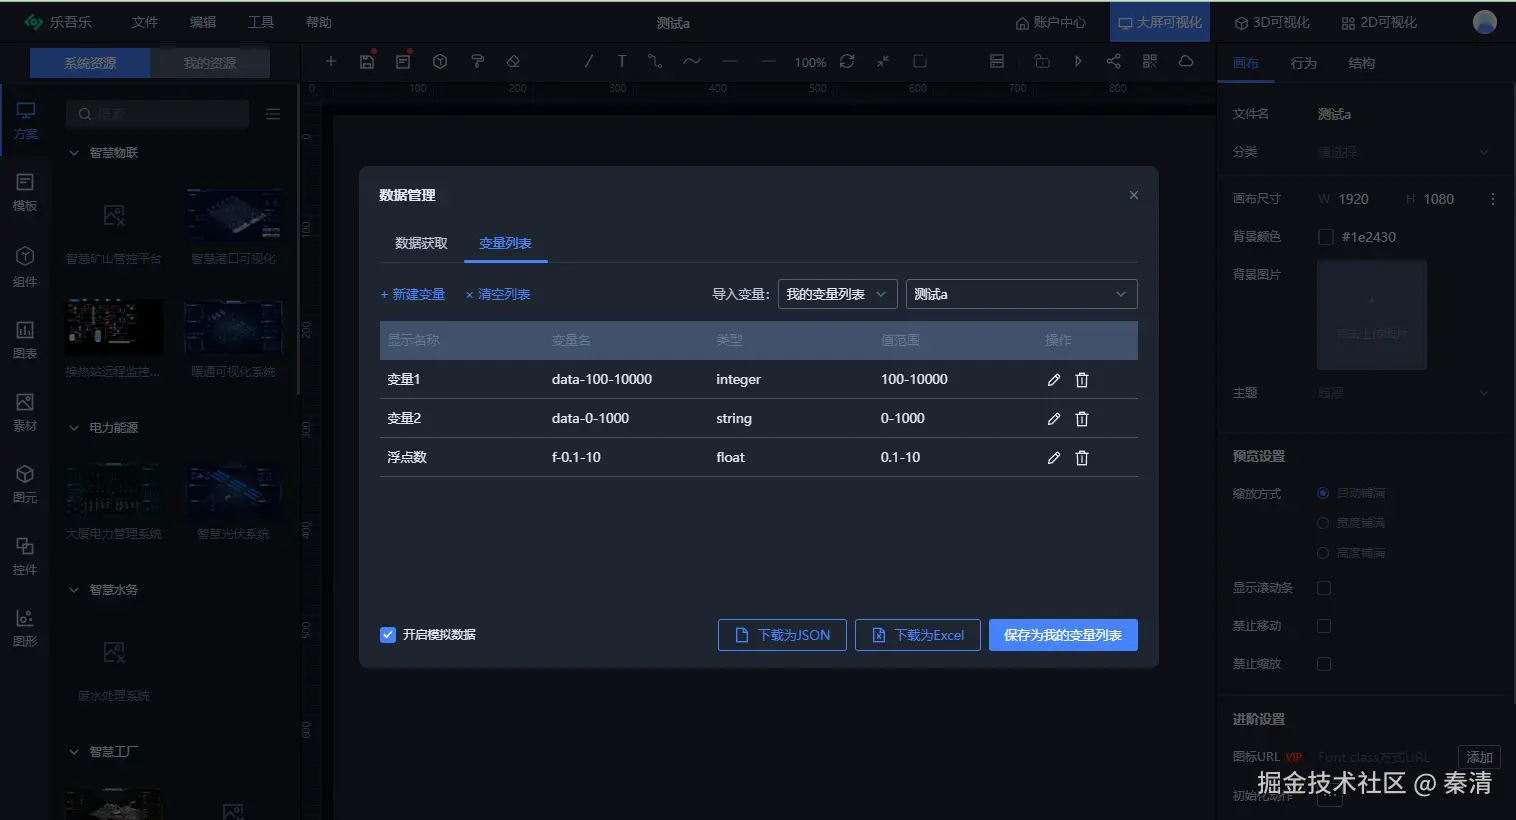The width and height of the screenshot is (1516, 820).
Task: Open the 工具 menu
Action: [x=261, y=22]
